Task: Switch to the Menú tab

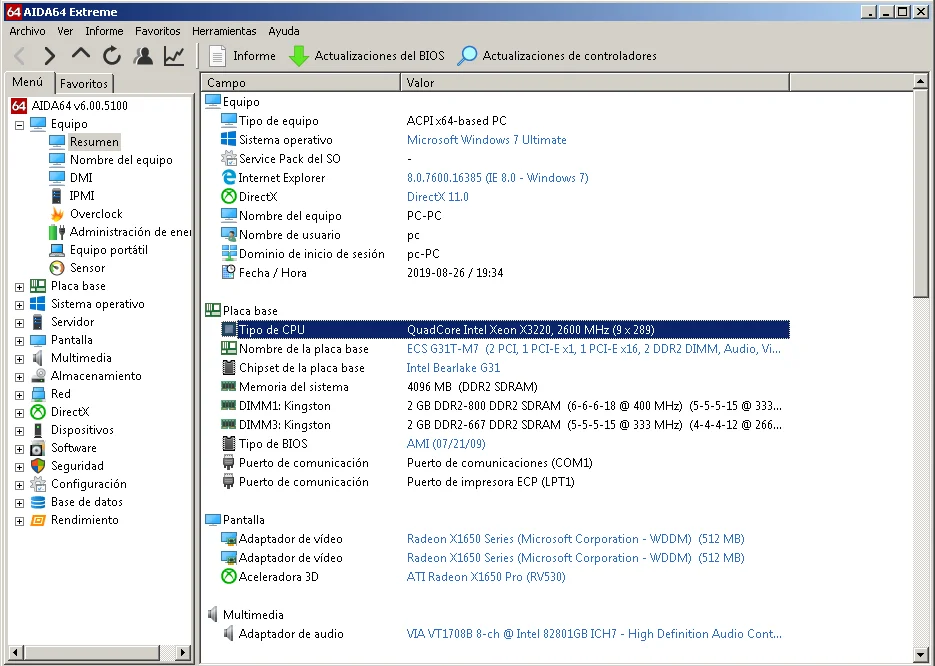Action: [x=28, y=82]
